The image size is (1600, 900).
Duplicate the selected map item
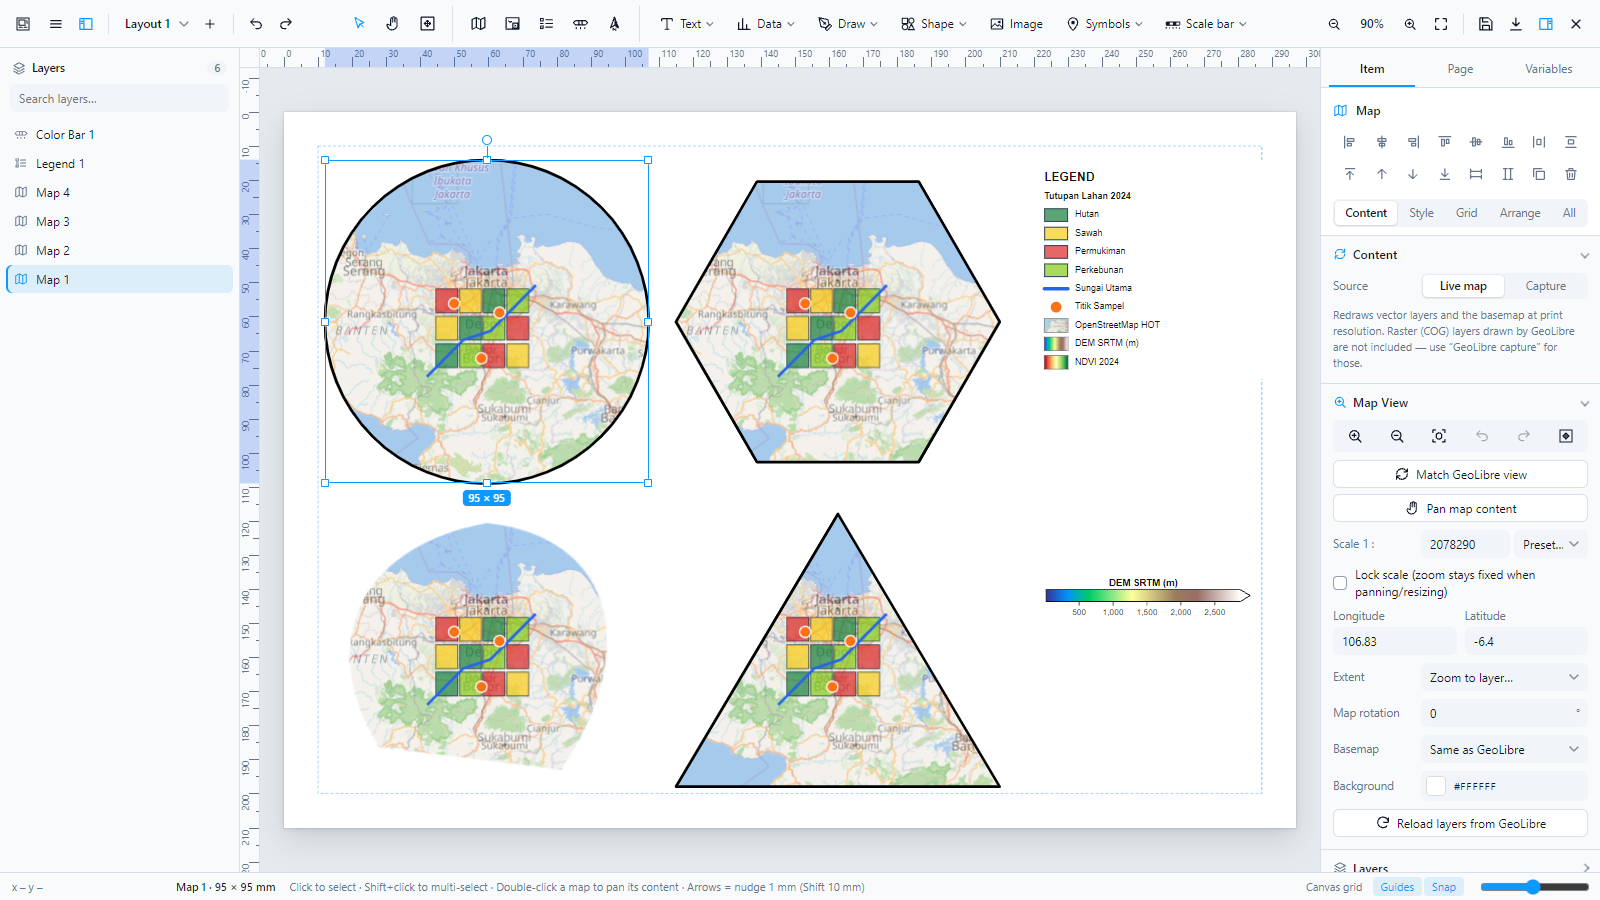(x=1539, y=174)
